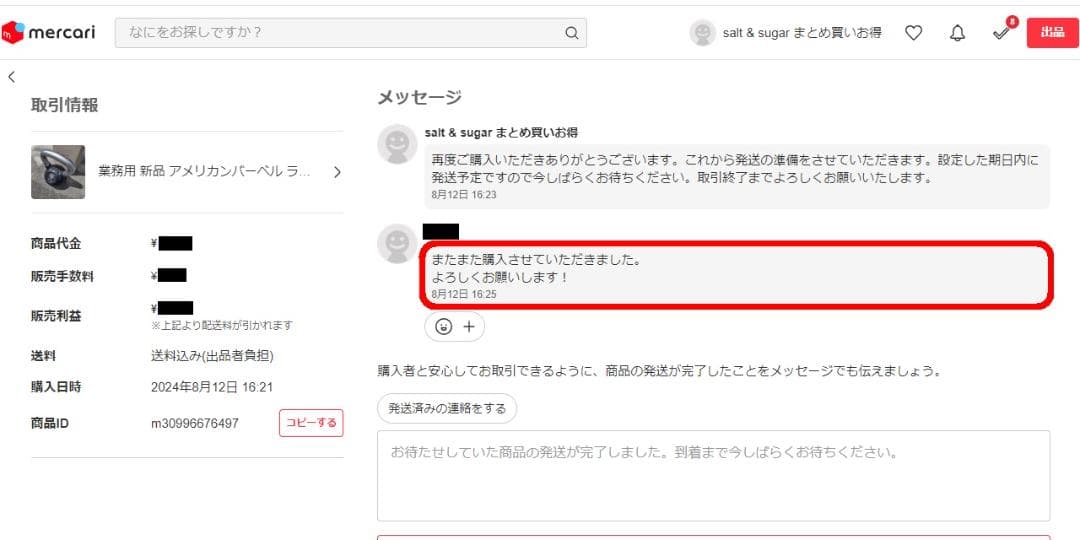1080x540 pixels.
Task: Click salt & sugar profile avatar in header
Action: tap(703, 33)
